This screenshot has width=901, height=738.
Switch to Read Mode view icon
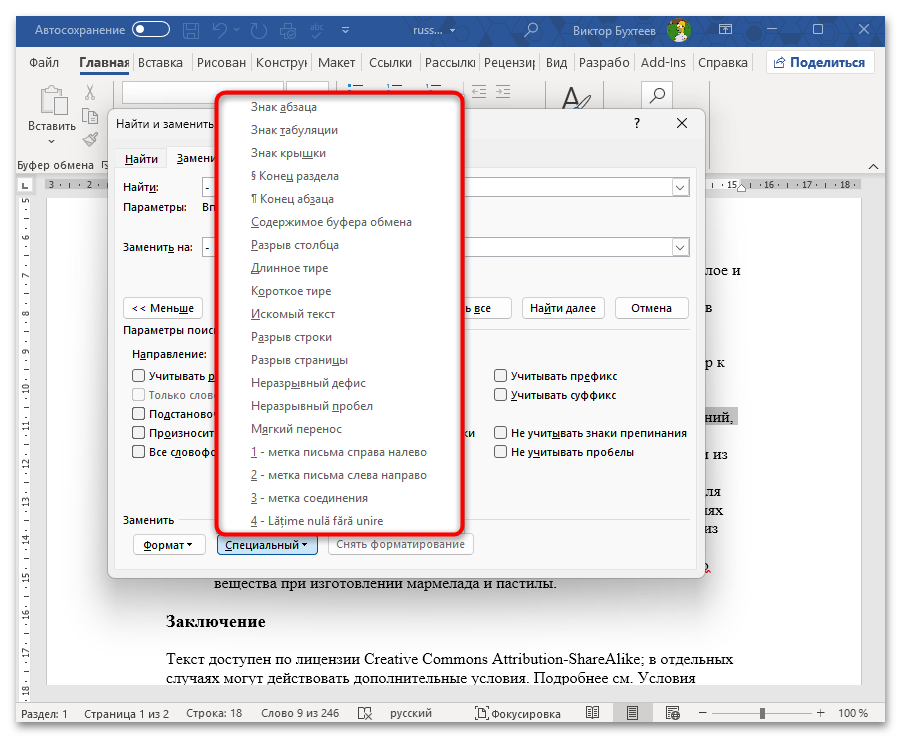593,713
